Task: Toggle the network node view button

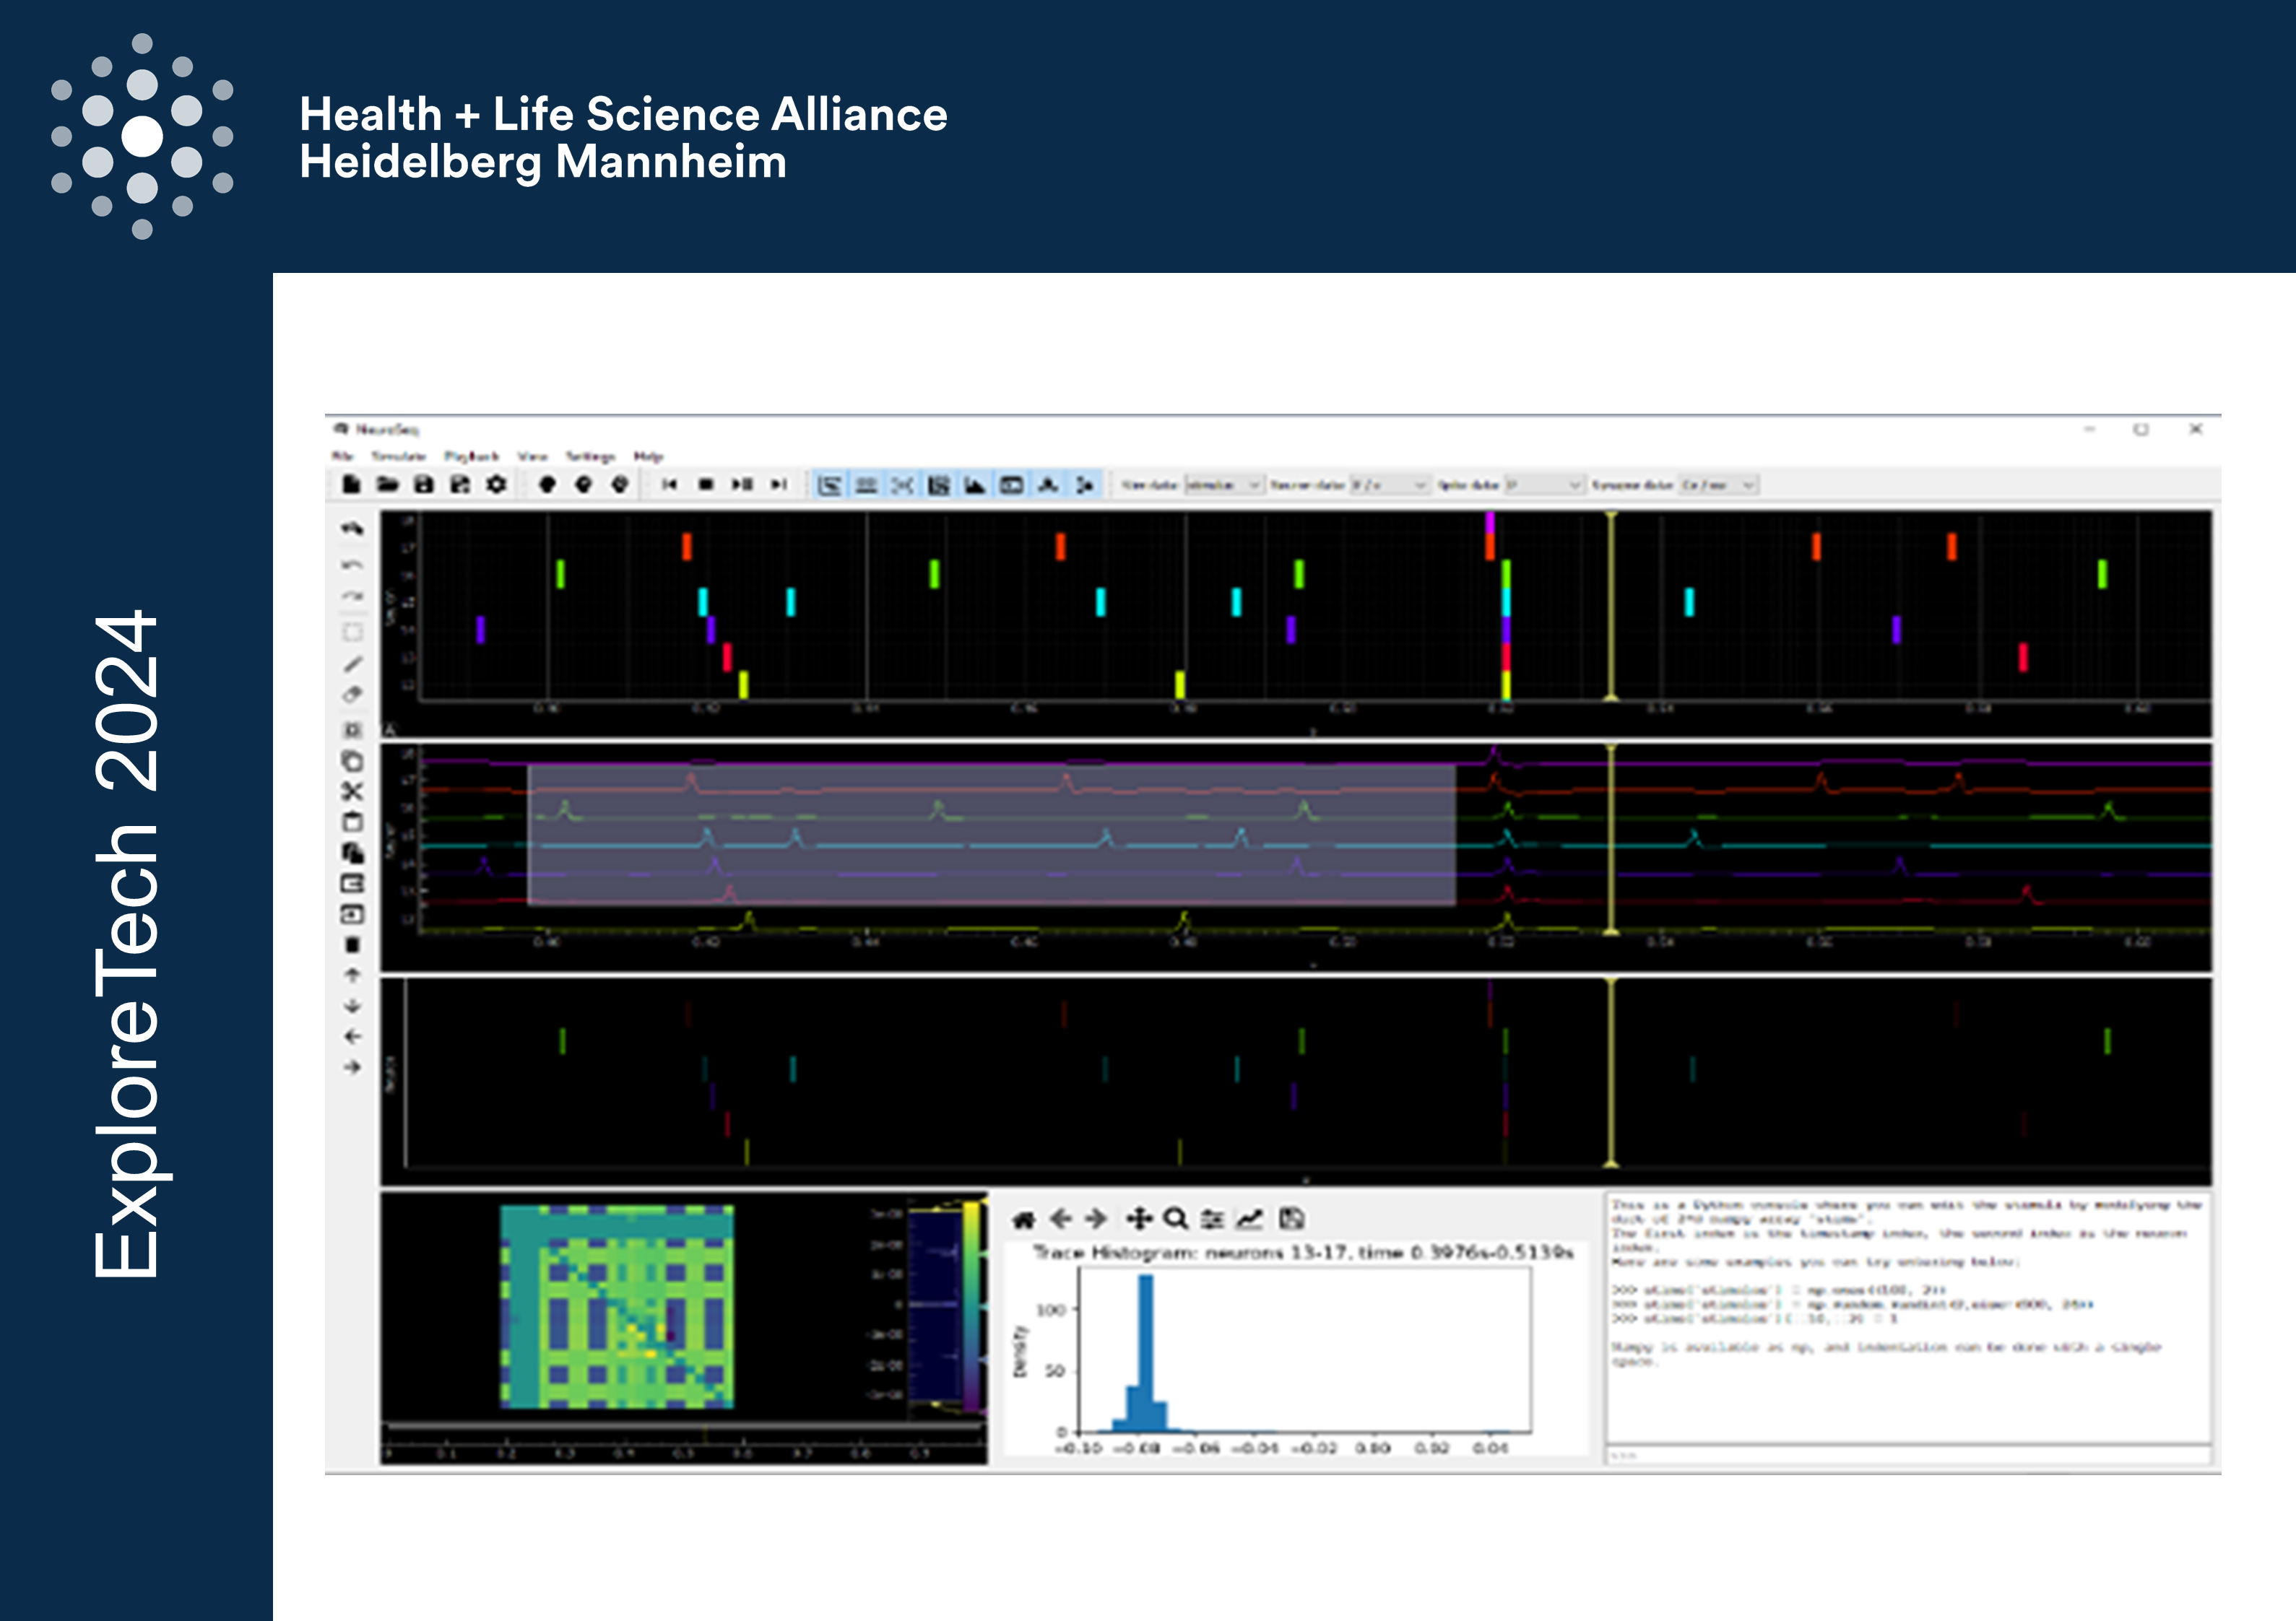Action: pyautogui.click(x=1048, y=485)
